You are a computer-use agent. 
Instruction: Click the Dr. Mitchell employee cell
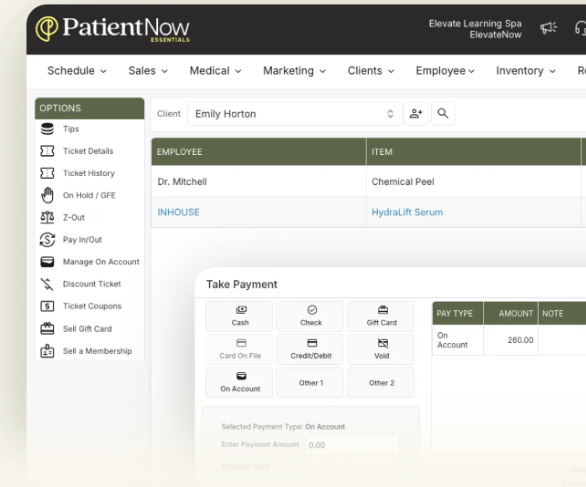pos(259,182)
